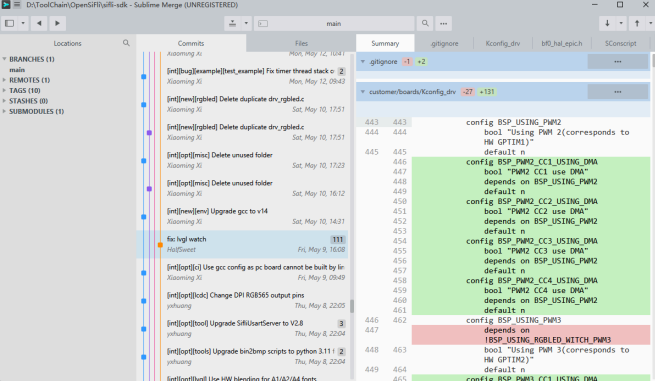This screenshot has width=655, height=382.
Task: Open the toolbar more options ellipsis
Action: click(444, 23)
